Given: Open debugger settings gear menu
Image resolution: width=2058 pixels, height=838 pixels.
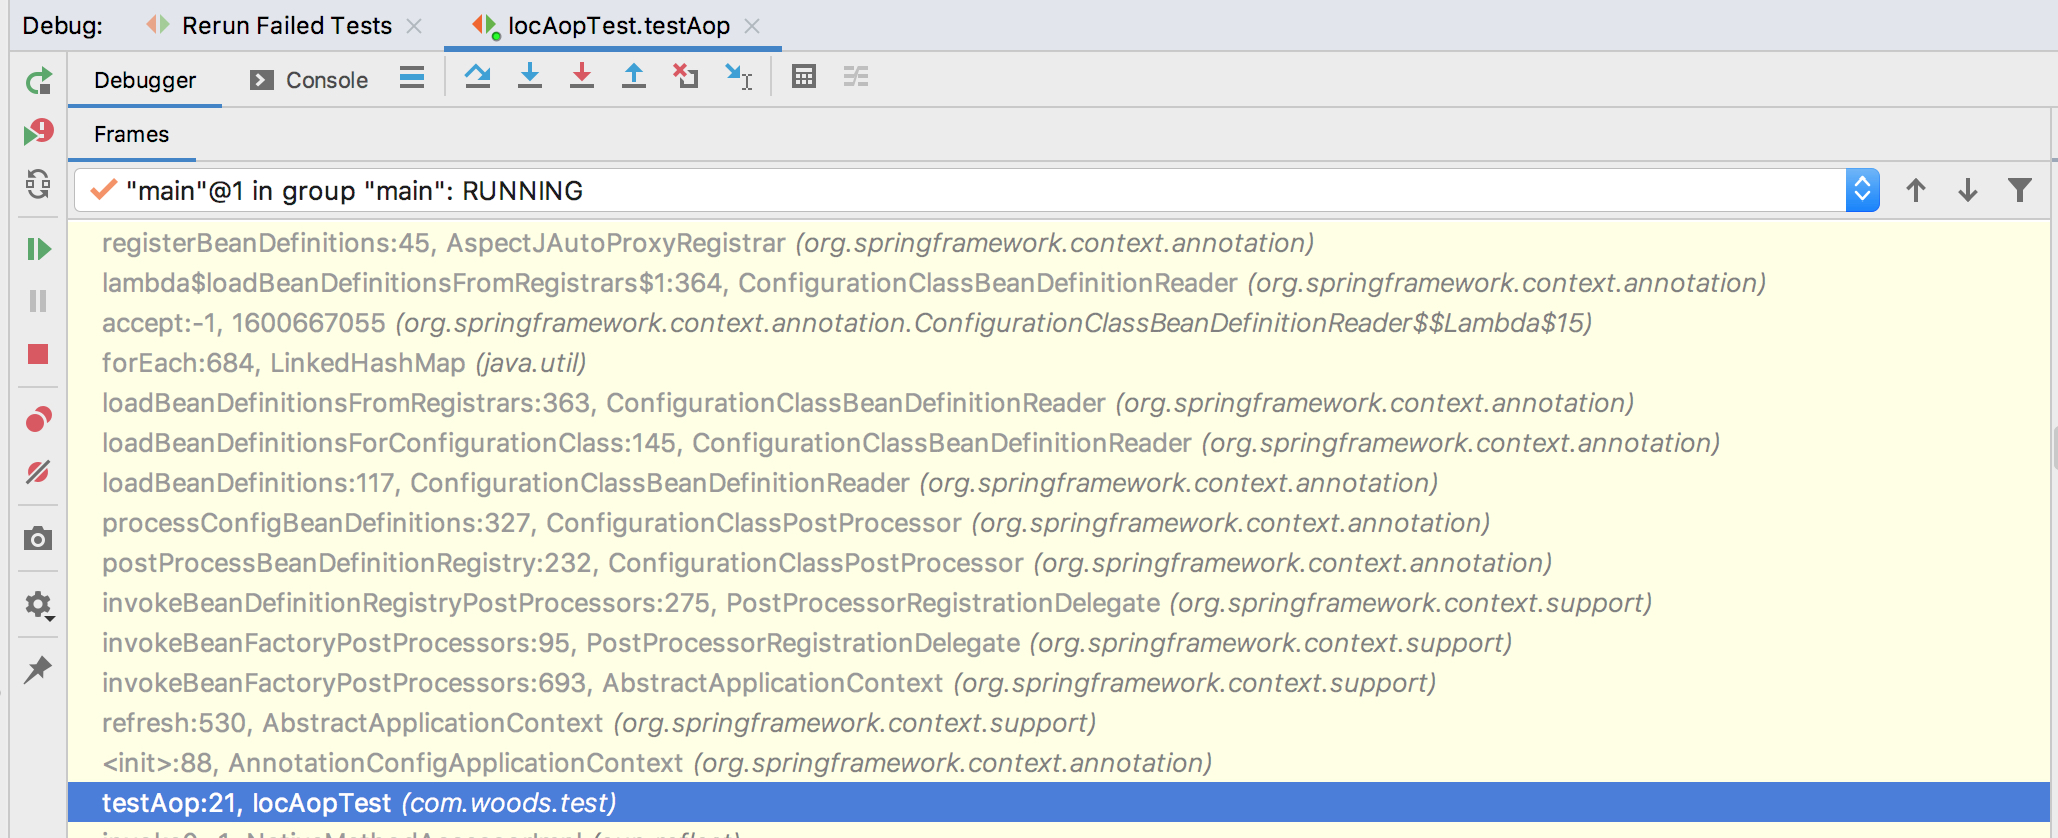Looking at the screenshot, I should (38, 605).
